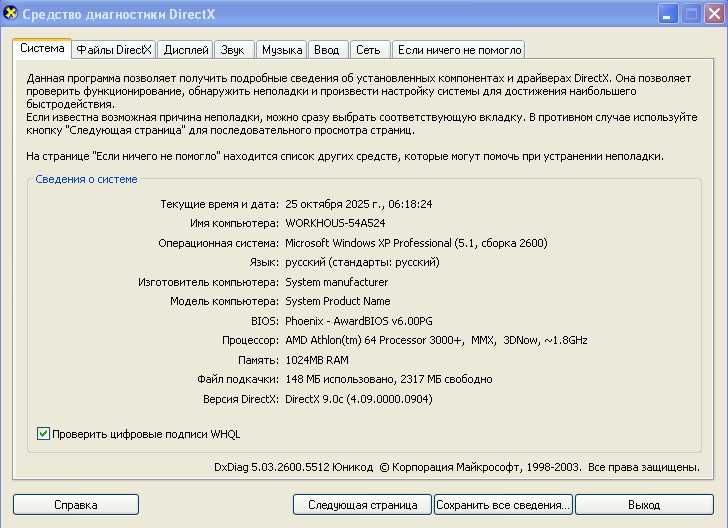Screen dimensions: 728x528
Task: Select the Система tab
Action: coord(42,48)
